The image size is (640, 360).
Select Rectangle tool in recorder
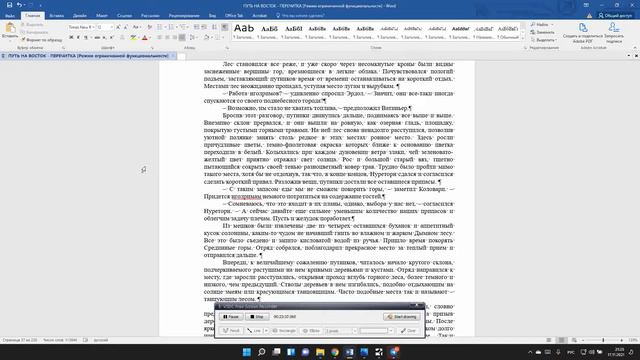[284, 331]
